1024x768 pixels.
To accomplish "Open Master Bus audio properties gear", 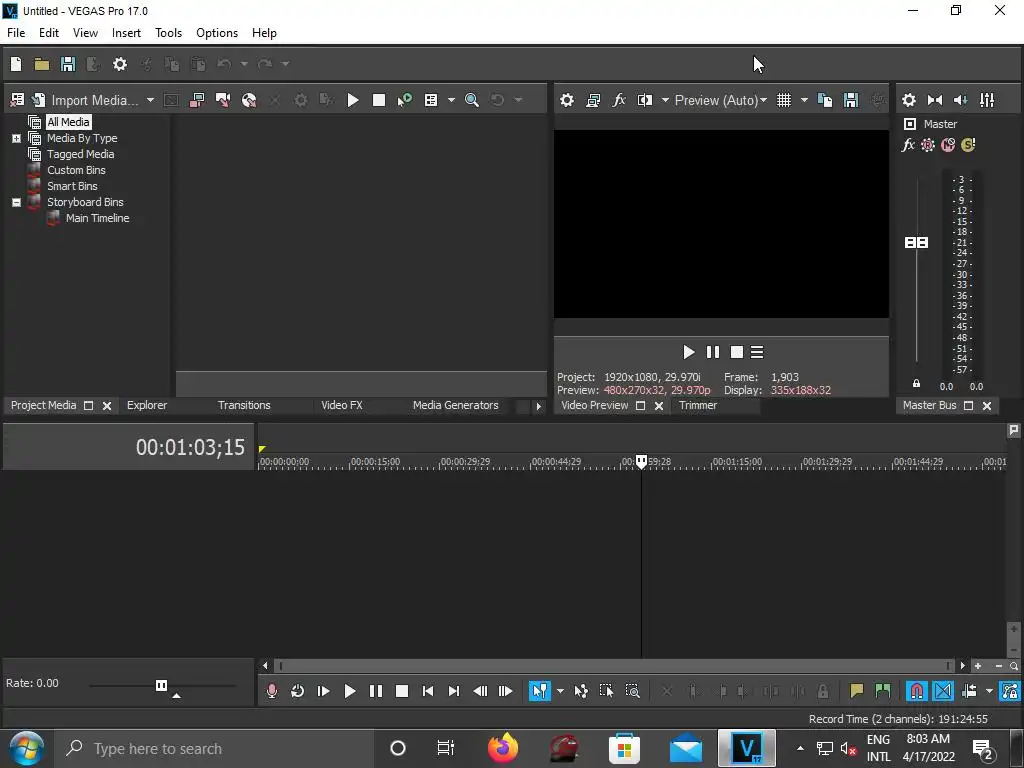I will click(x=908, y=100).
